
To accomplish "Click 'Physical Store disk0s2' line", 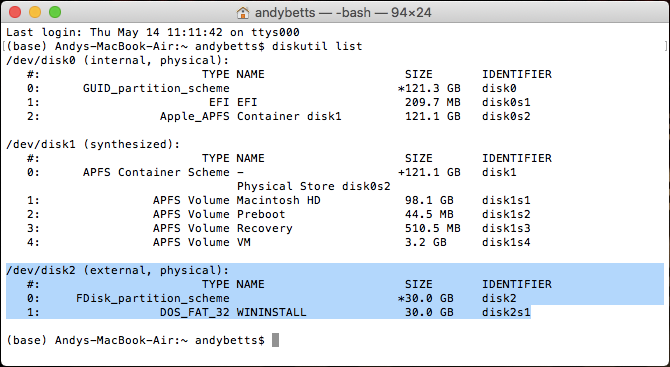I will [x=314, y=186].
